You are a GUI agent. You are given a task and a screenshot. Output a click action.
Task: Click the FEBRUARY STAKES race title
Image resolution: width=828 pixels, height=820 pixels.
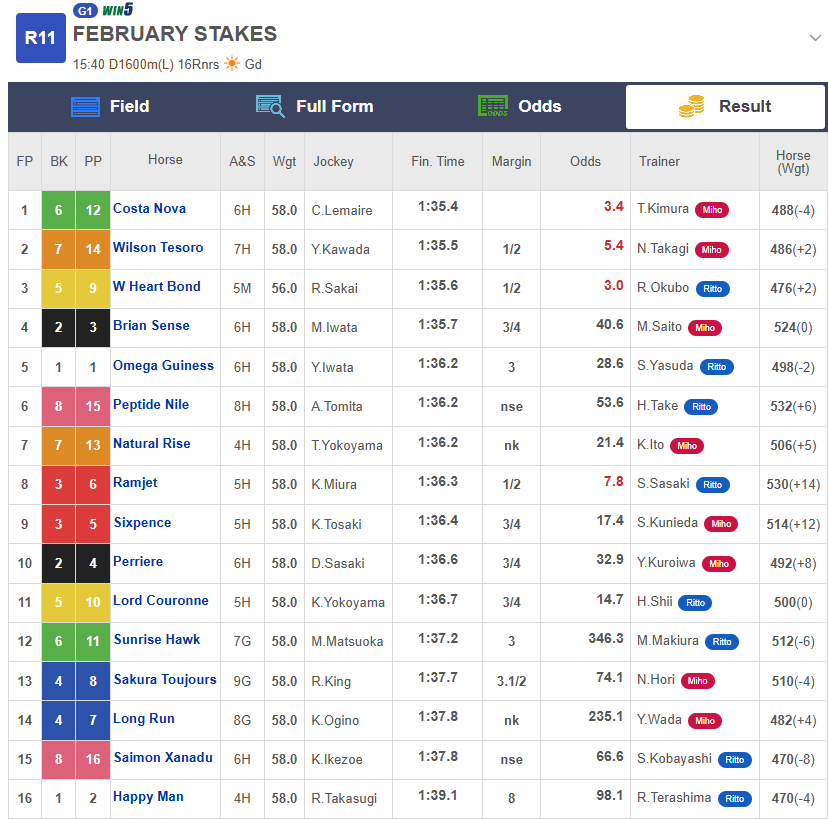coord(175,34)
